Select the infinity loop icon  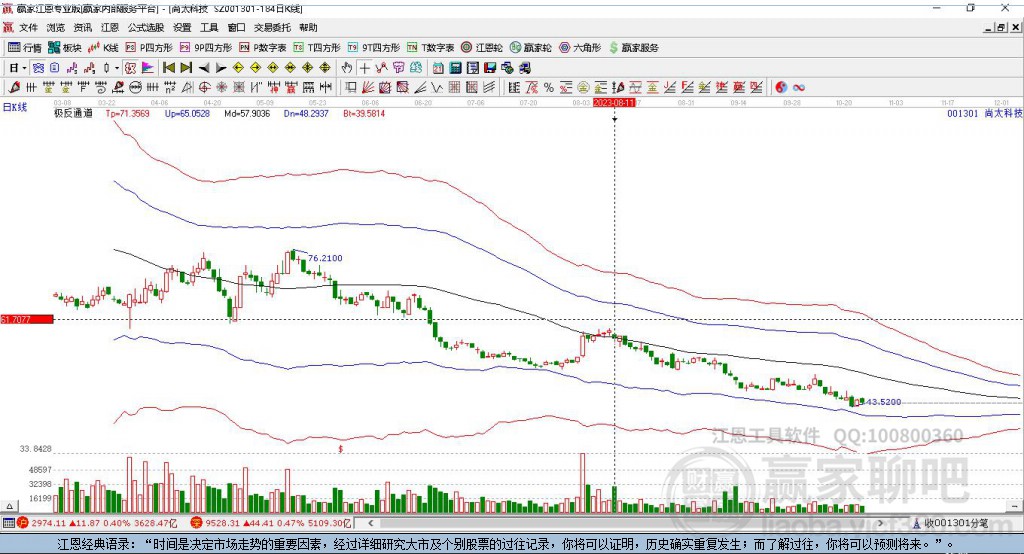click(x=799, y=88)
